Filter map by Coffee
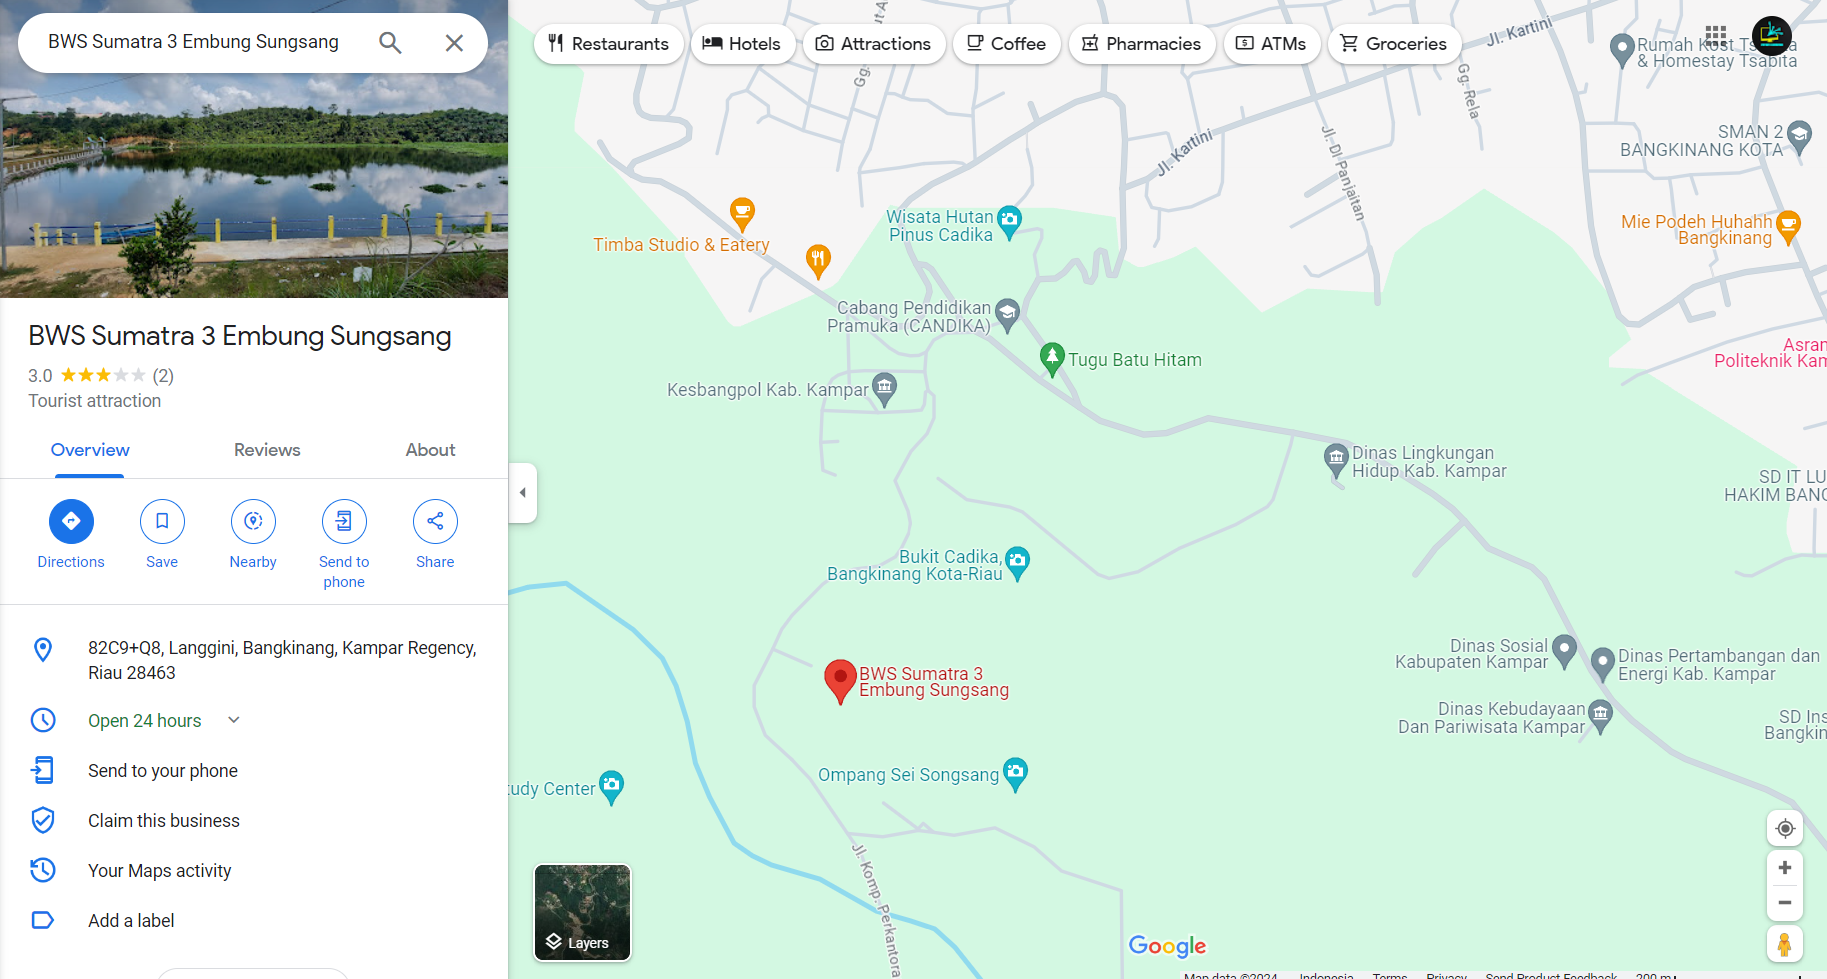This screenshot has height=979, width=1827. (x=1006, y=44)
